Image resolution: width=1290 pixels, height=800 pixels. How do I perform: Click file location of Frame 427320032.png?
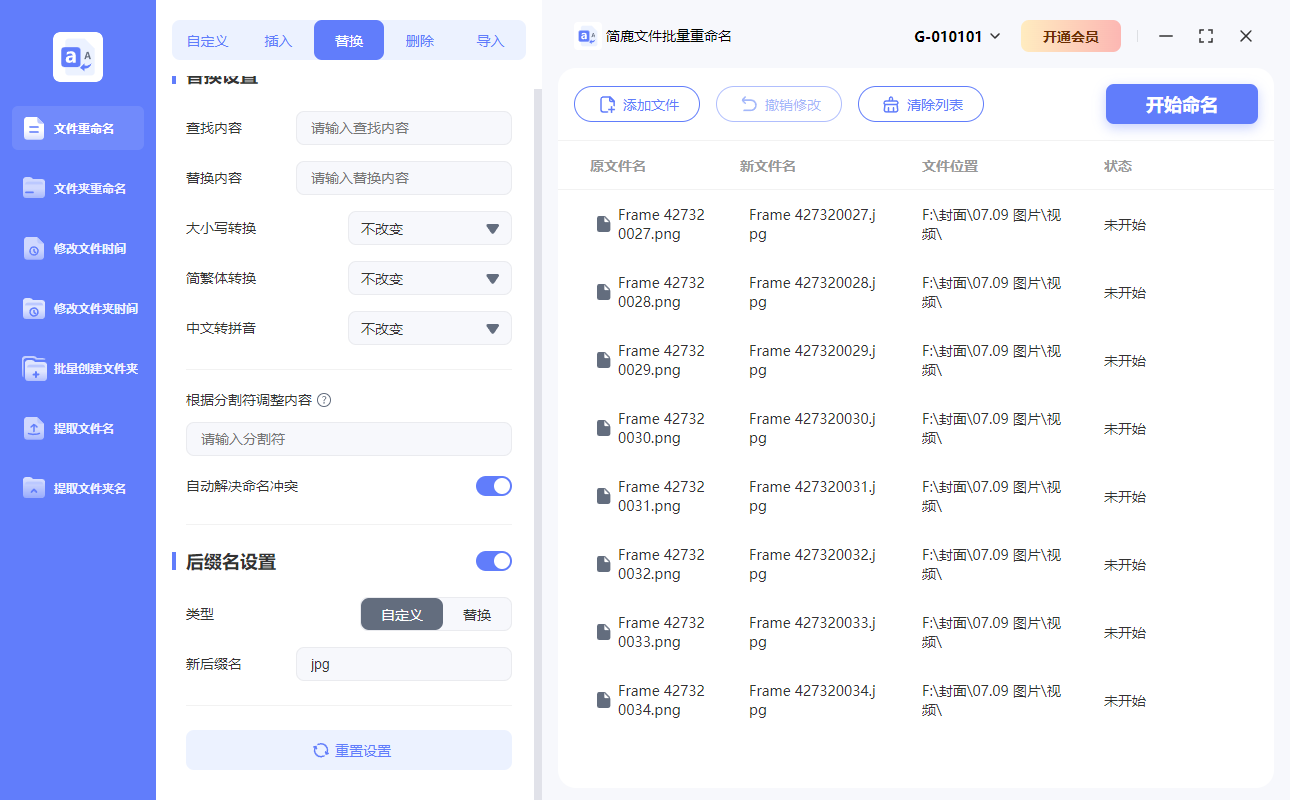coord(991,564)
